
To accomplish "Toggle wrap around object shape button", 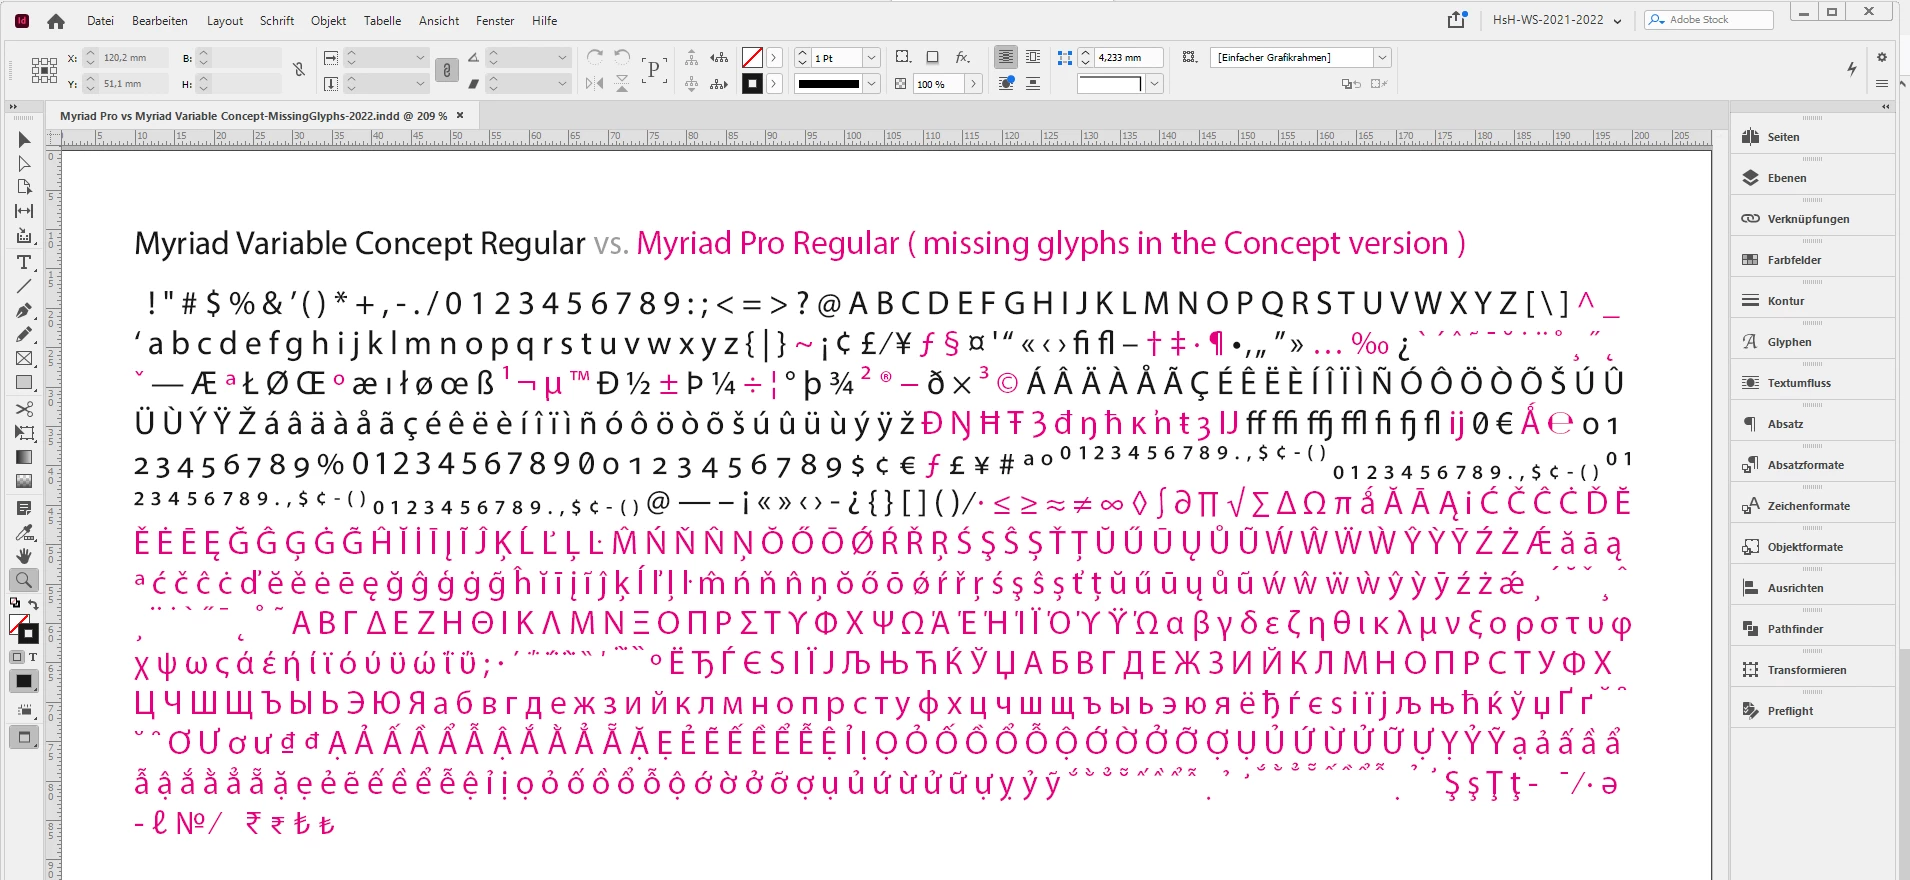I will tap(1006, 84).
